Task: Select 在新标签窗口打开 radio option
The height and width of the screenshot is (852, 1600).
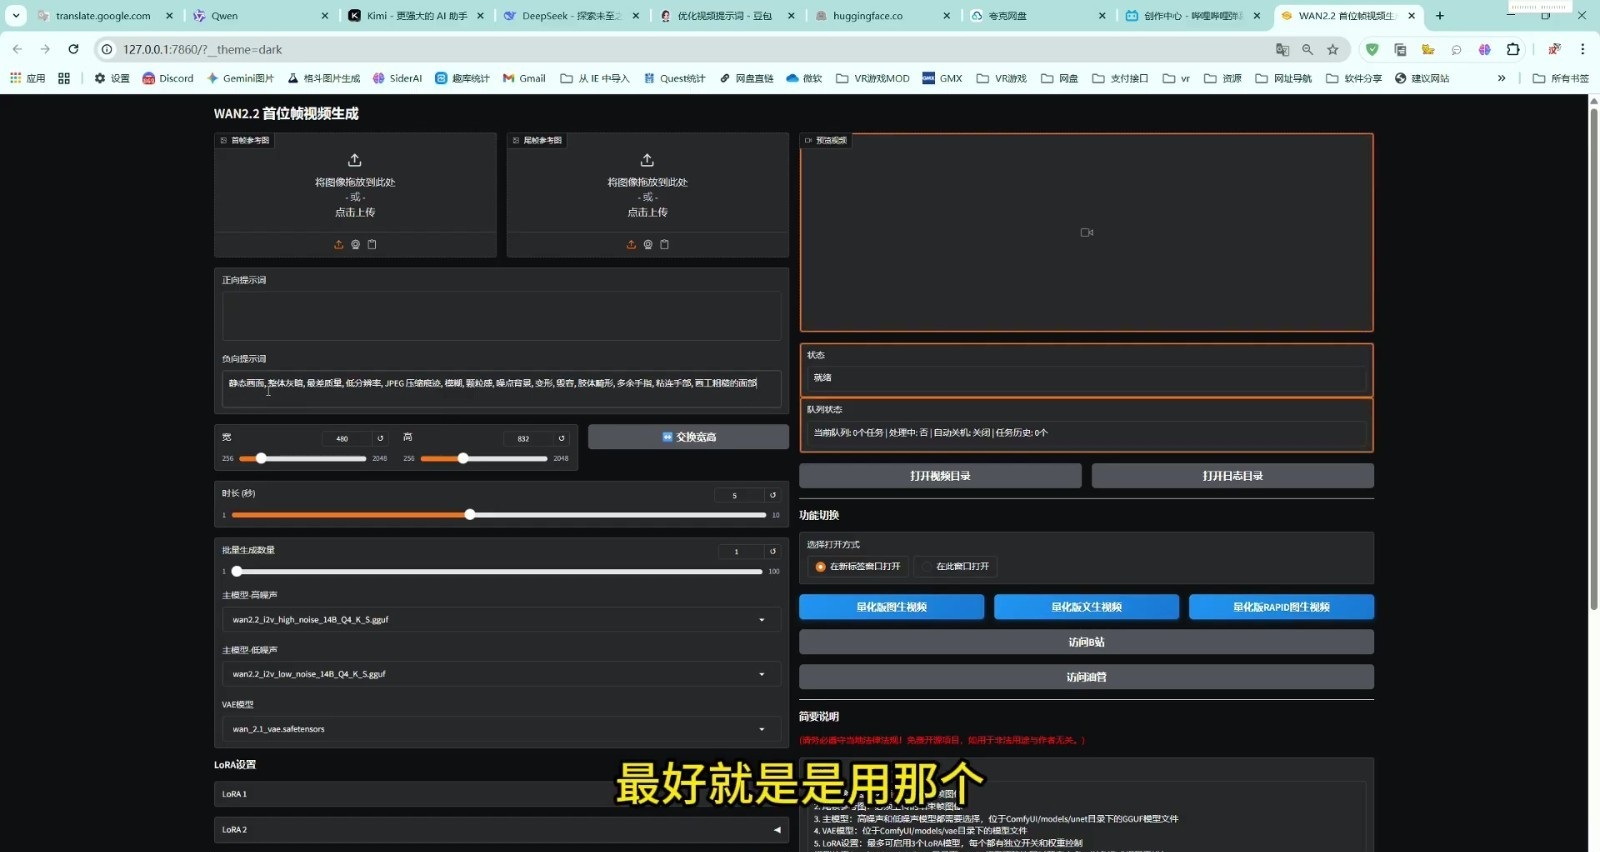Action: tap(821, 567)
